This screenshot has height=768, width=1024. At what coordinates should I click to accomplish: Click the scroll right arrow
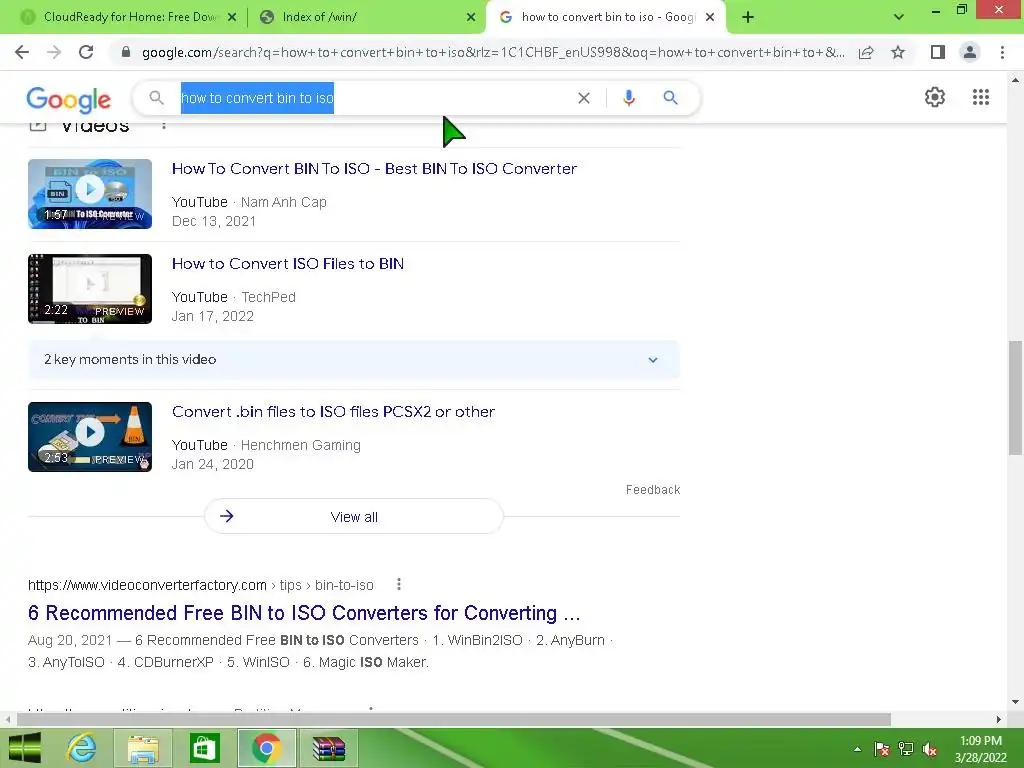coord(999,720)
